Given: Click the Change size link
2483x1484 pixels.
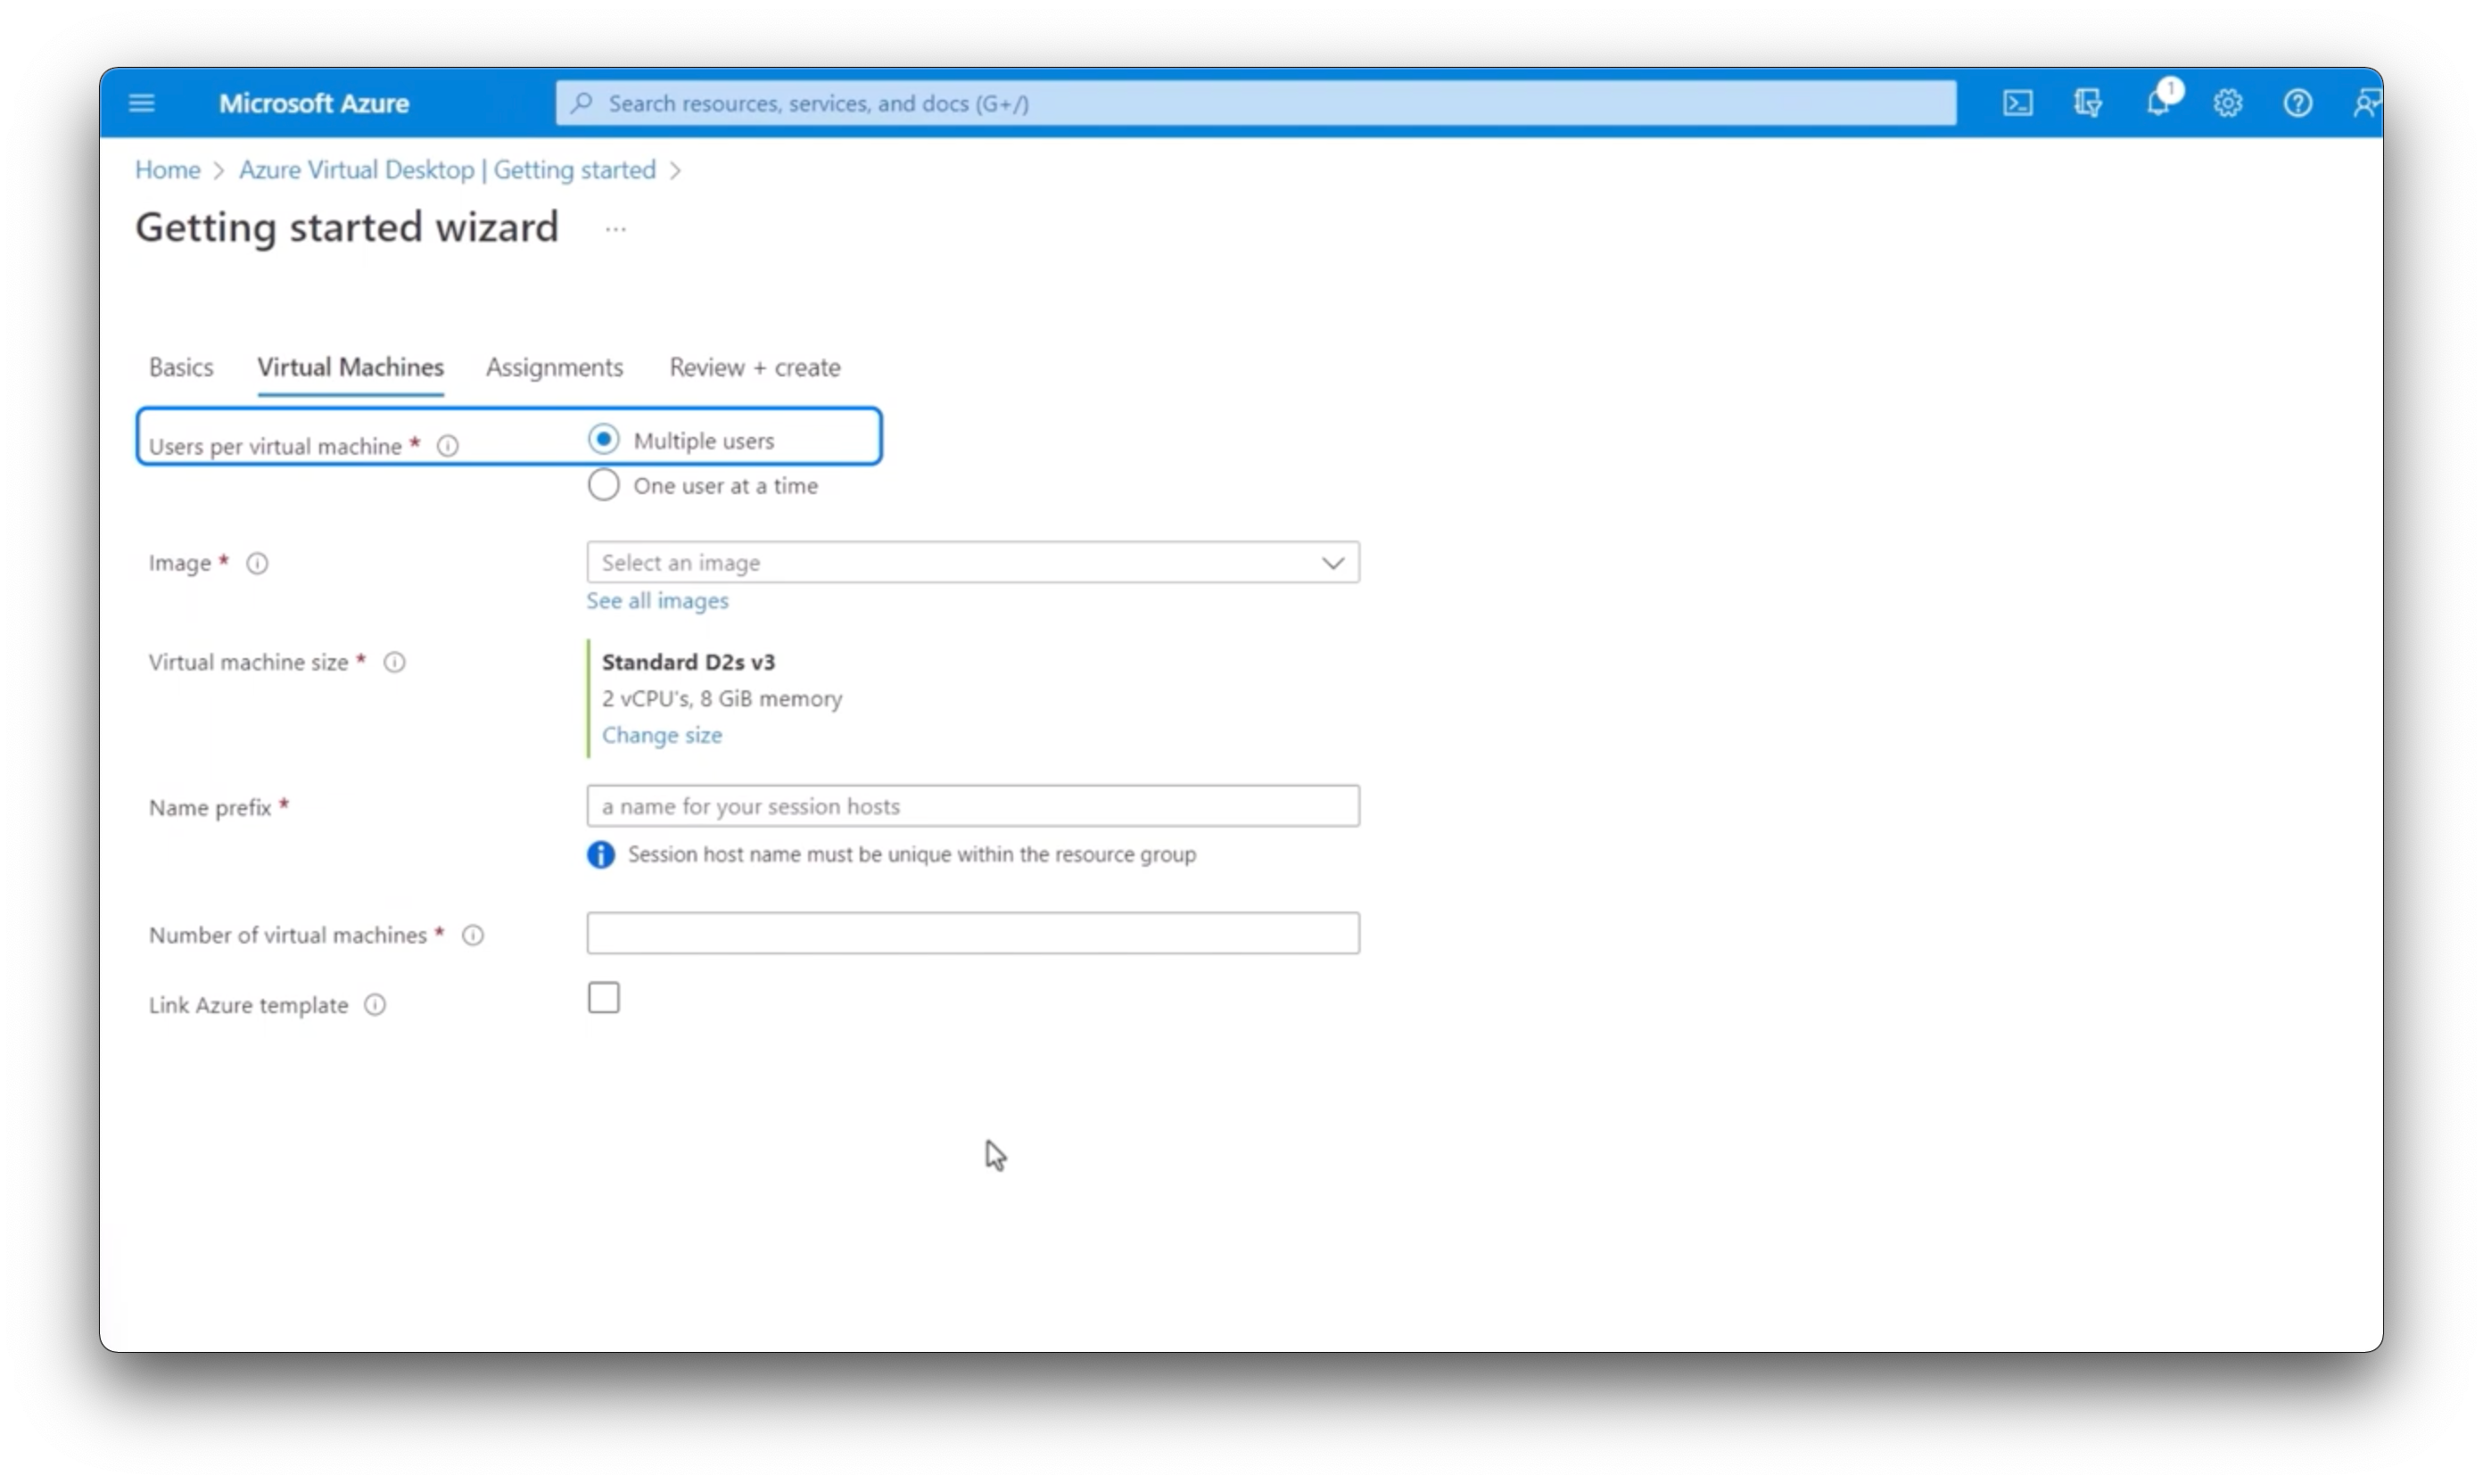Looking at the screenshot, I should click(x=661, y=735).
